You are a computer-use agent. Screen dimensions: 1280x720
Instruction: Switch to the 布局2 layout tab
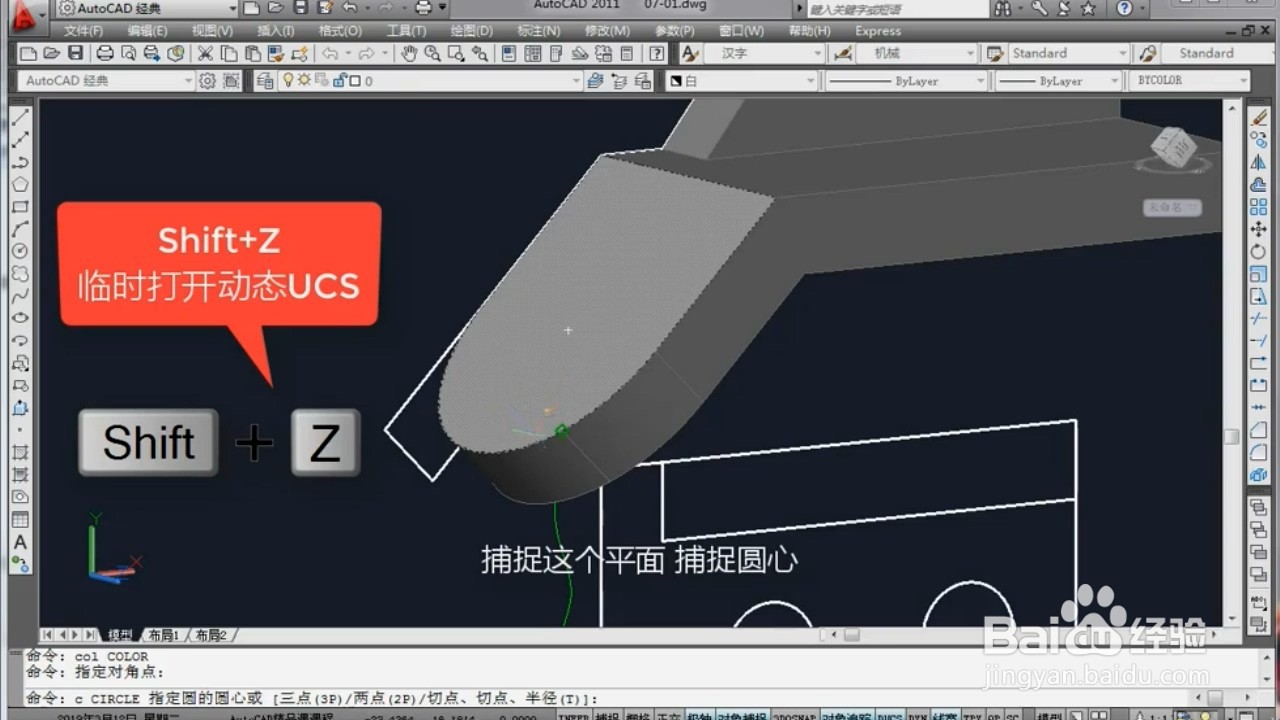pyautogui.click(x=210, y=635)
